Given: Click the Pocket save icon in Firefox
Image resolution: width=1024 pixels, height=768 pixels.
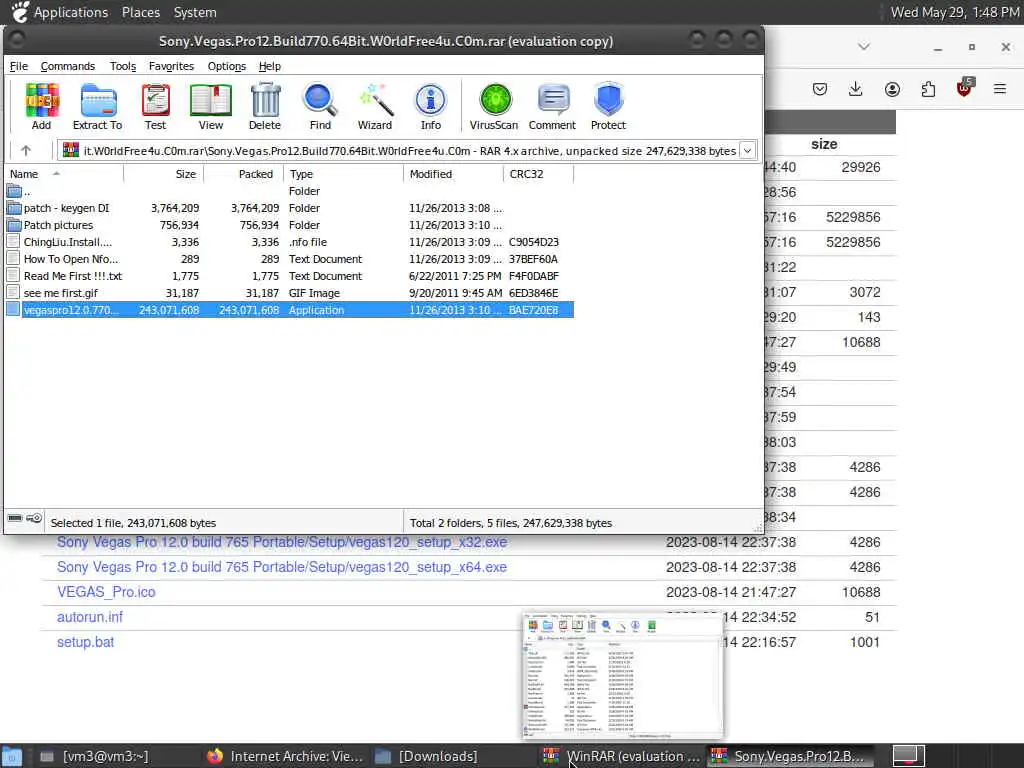Looking at the screenshot, I should (820, 89).
